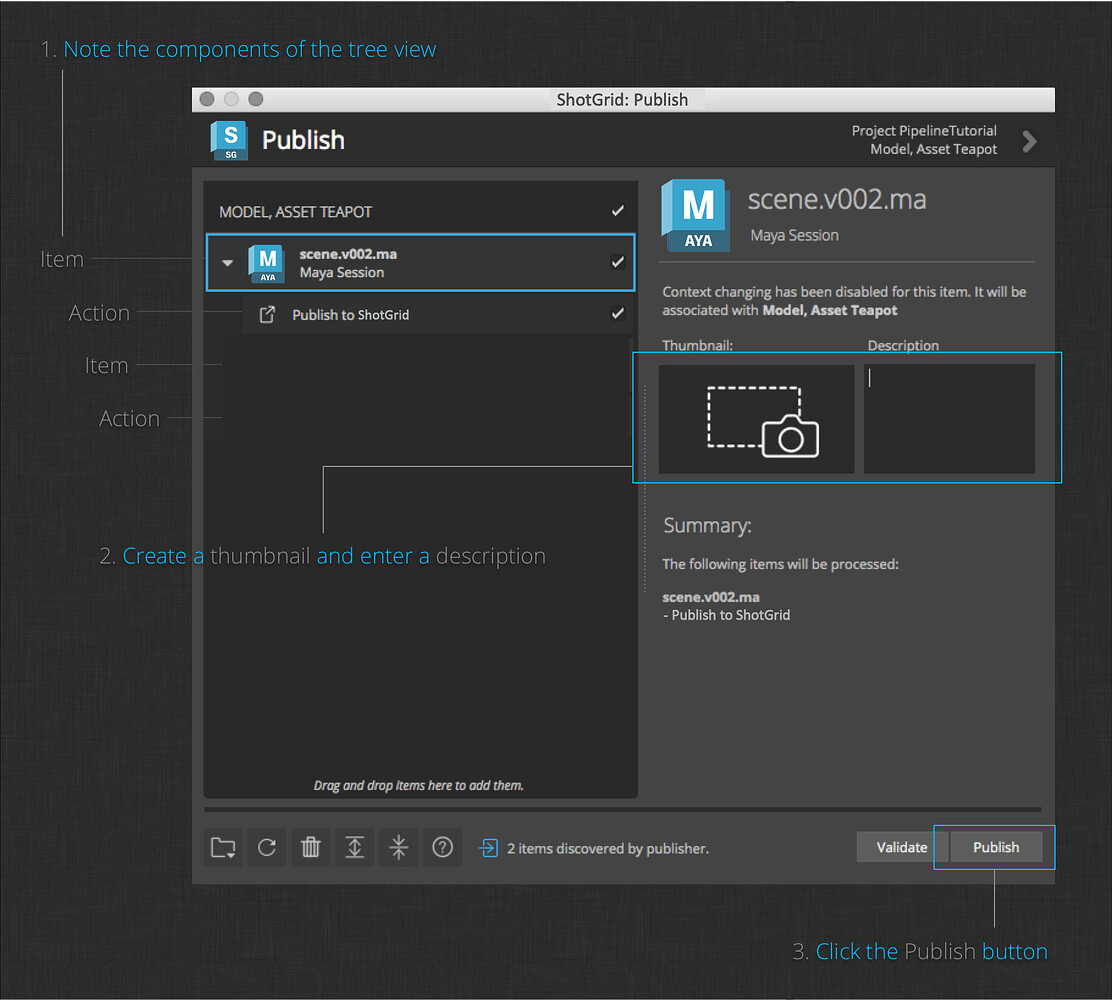Click the ShotGrid SG logo icon
1112x1000 pixels.
(x=229, y=141)
